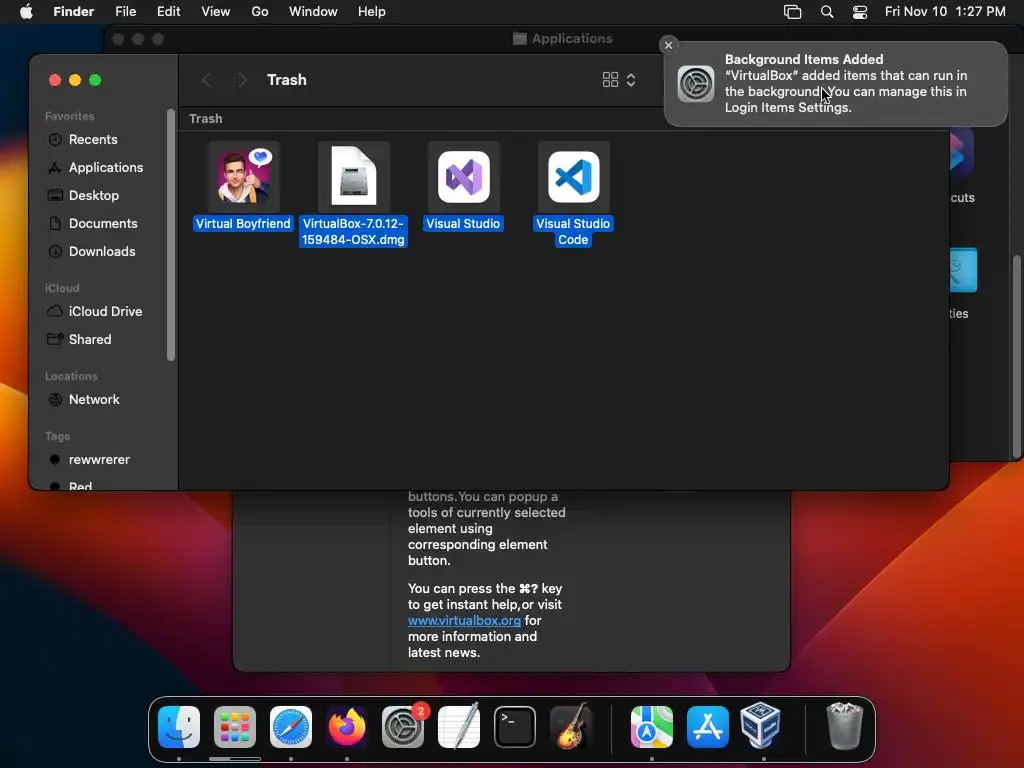
Task: Open iCloud Drive in the sidebar
Action: 104,312
